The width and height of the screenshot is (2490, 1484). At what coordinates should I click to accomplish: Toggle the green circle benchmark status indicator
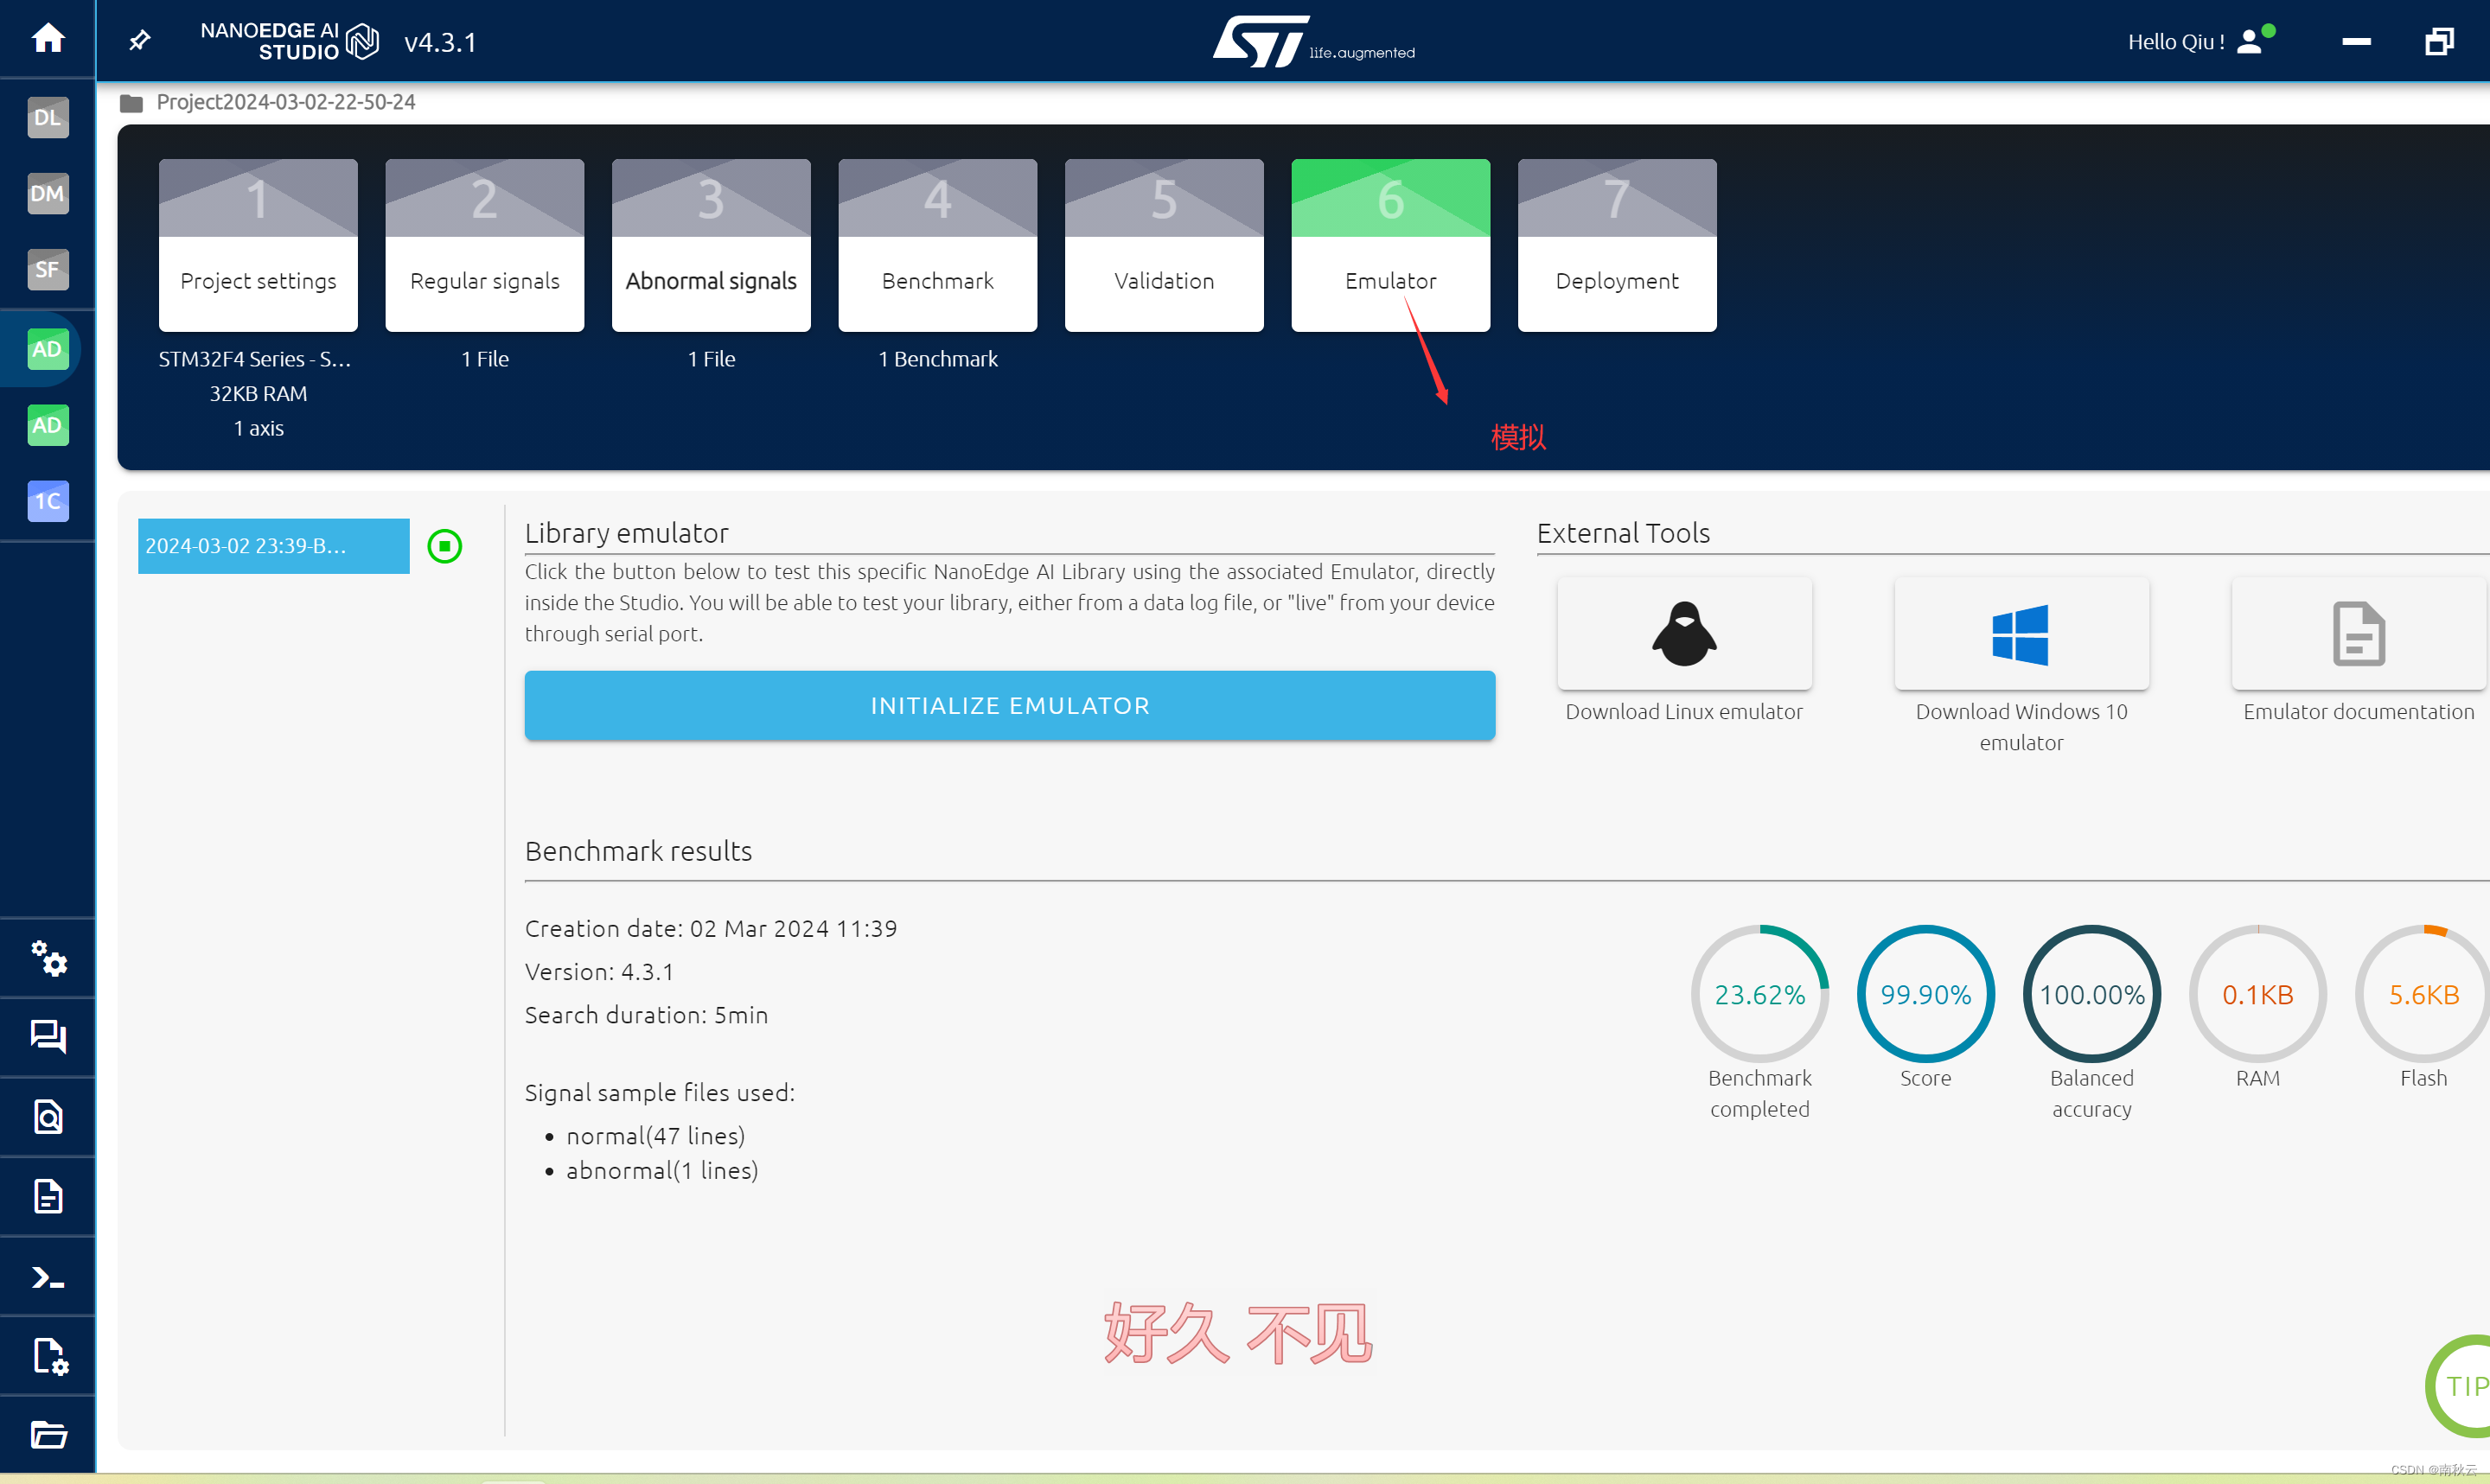coord(444,546)
